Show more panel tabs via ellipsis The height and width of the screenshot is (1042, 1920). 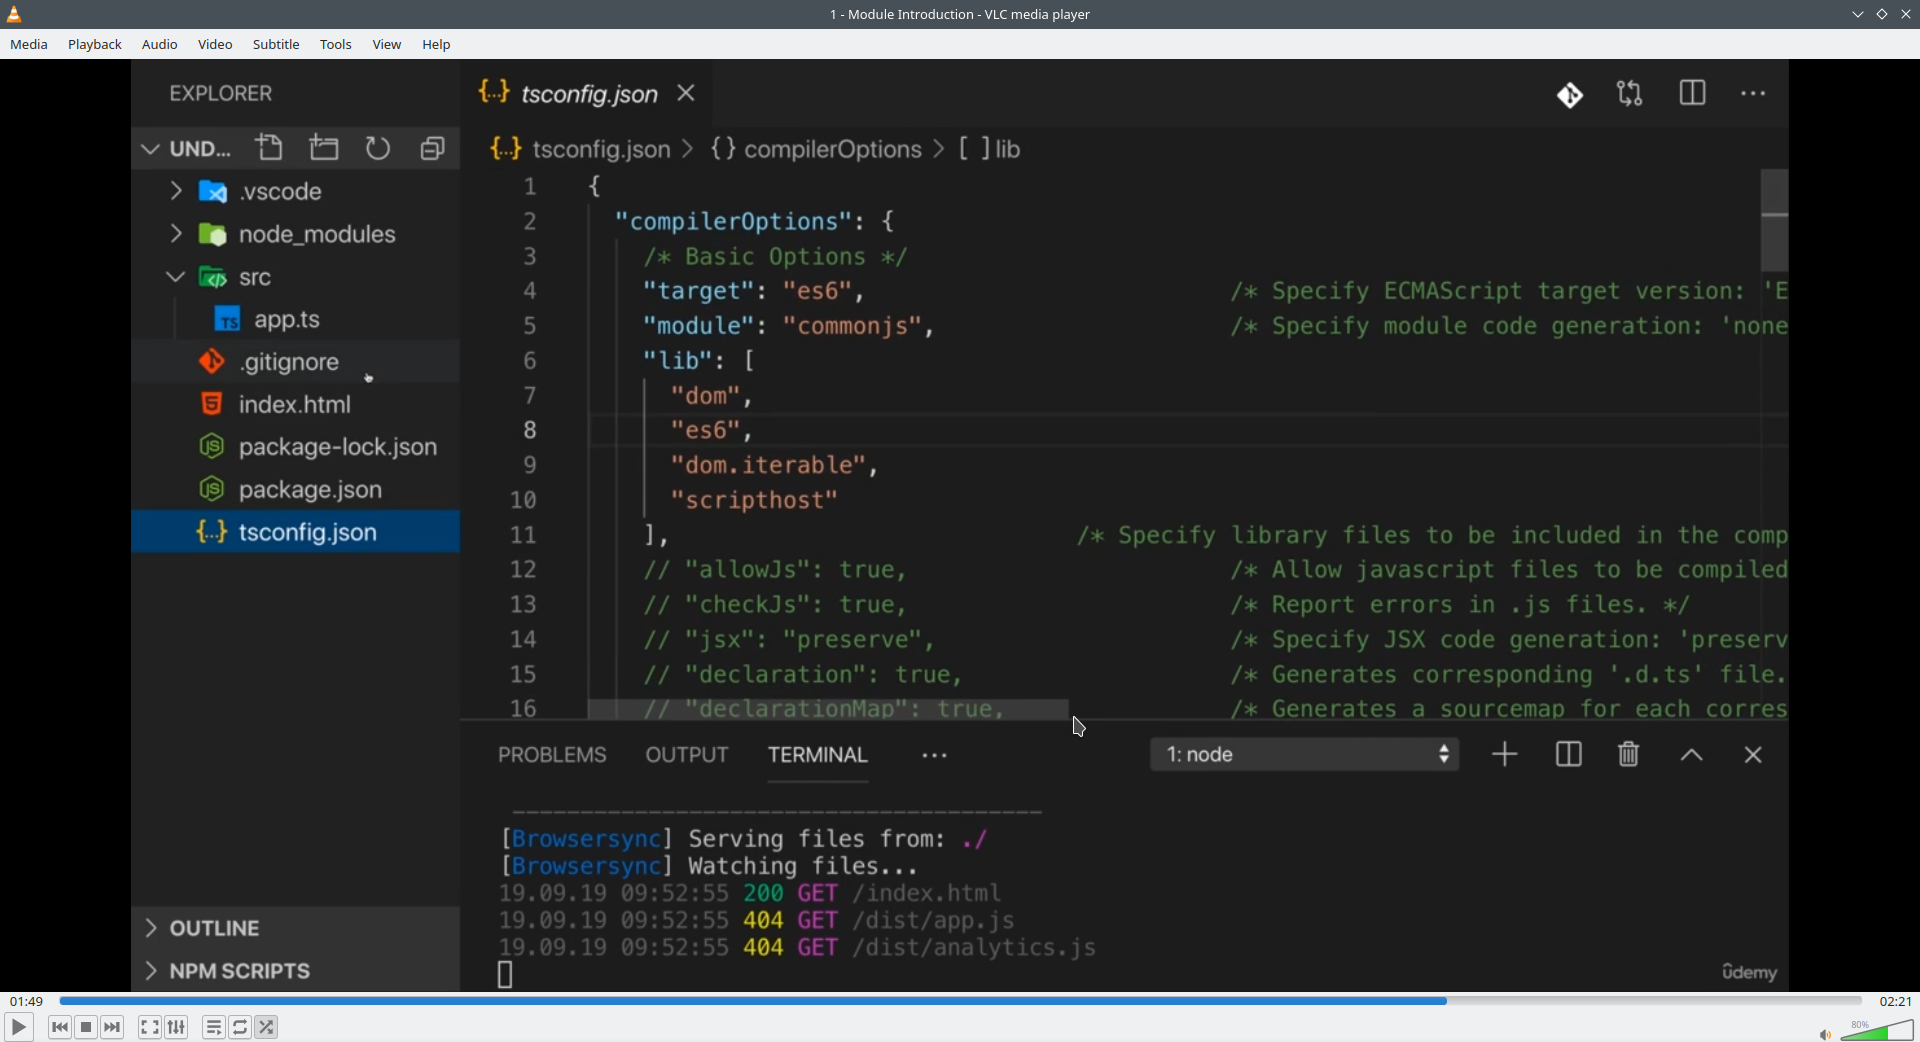[935, 756]
